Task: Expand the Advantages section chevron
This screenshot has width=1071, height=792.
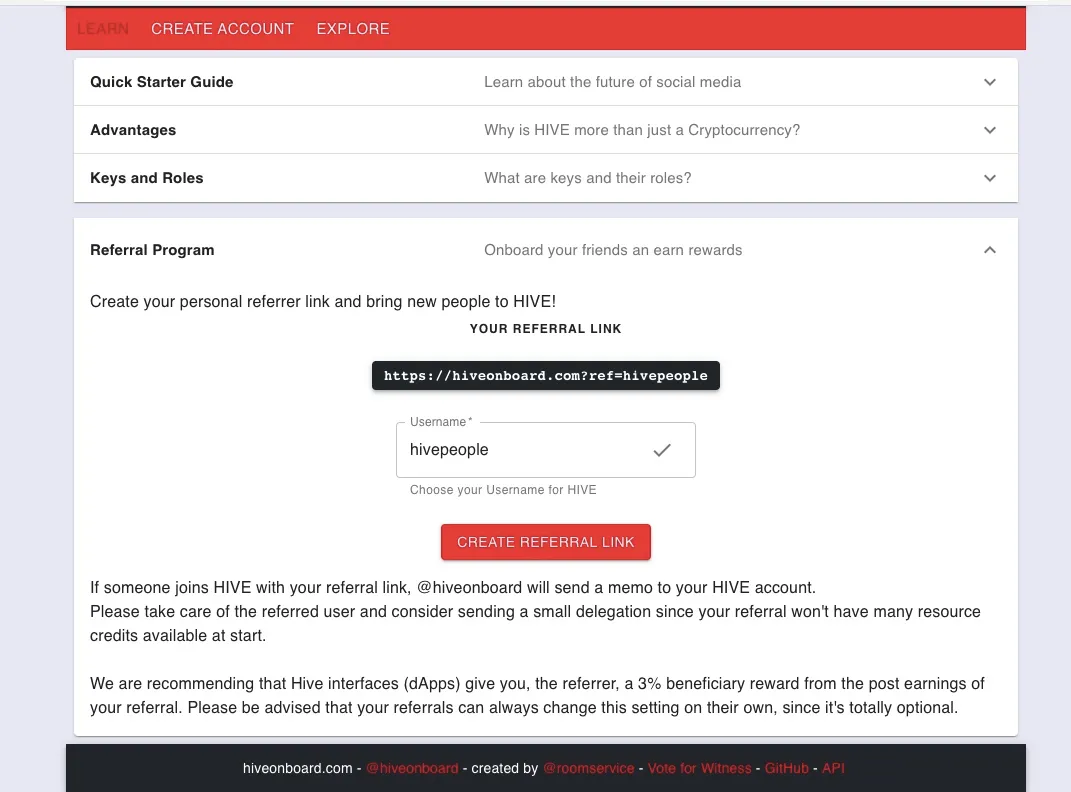Action: (x=989, y=130)
